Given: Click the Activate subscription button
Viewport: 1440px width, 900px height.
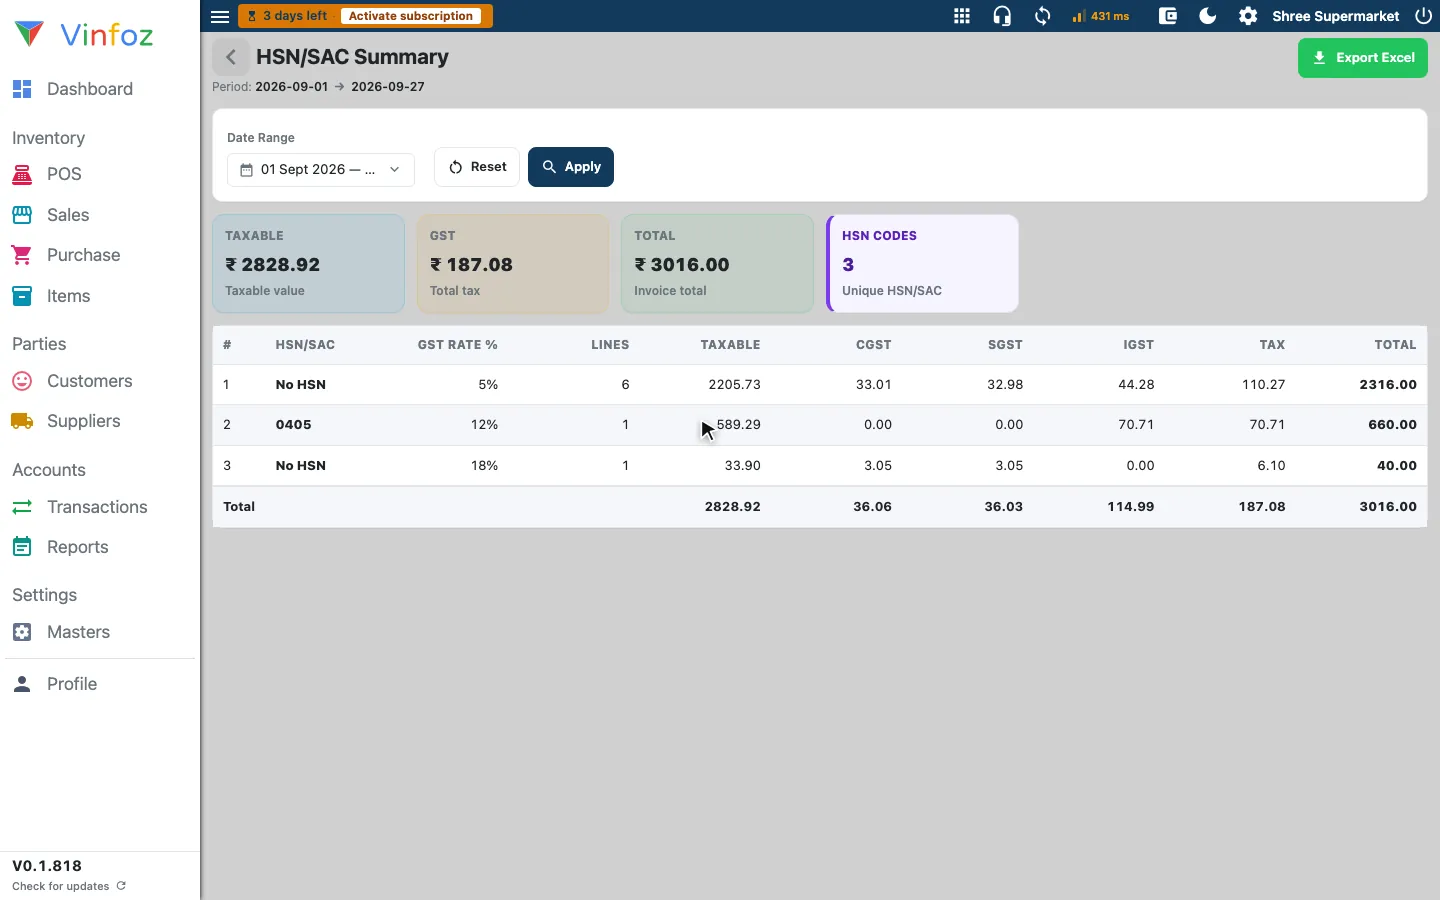Looking at the screenshot, I should pos(411,16).
